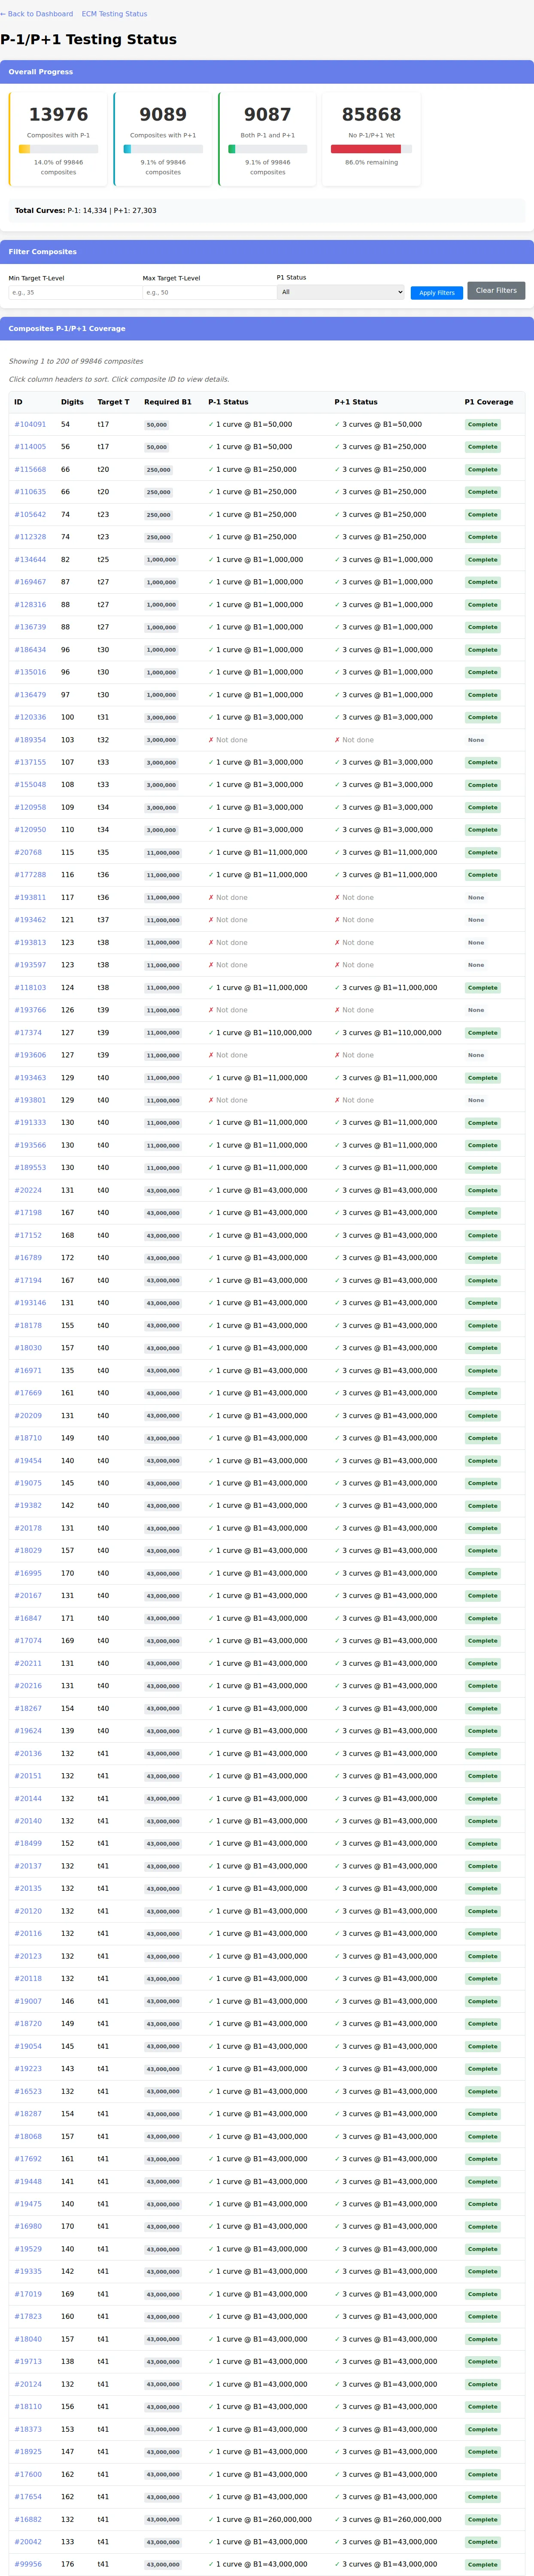
Task: Click the Apply Filters button
Action: [437, 293]
